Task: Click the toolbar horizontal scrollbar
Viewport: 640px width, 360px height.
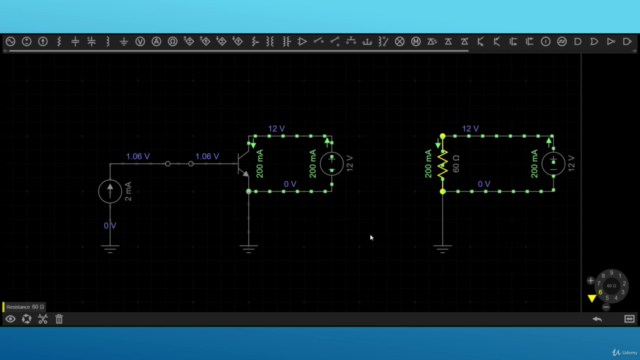Action: (x=239, y=51)
